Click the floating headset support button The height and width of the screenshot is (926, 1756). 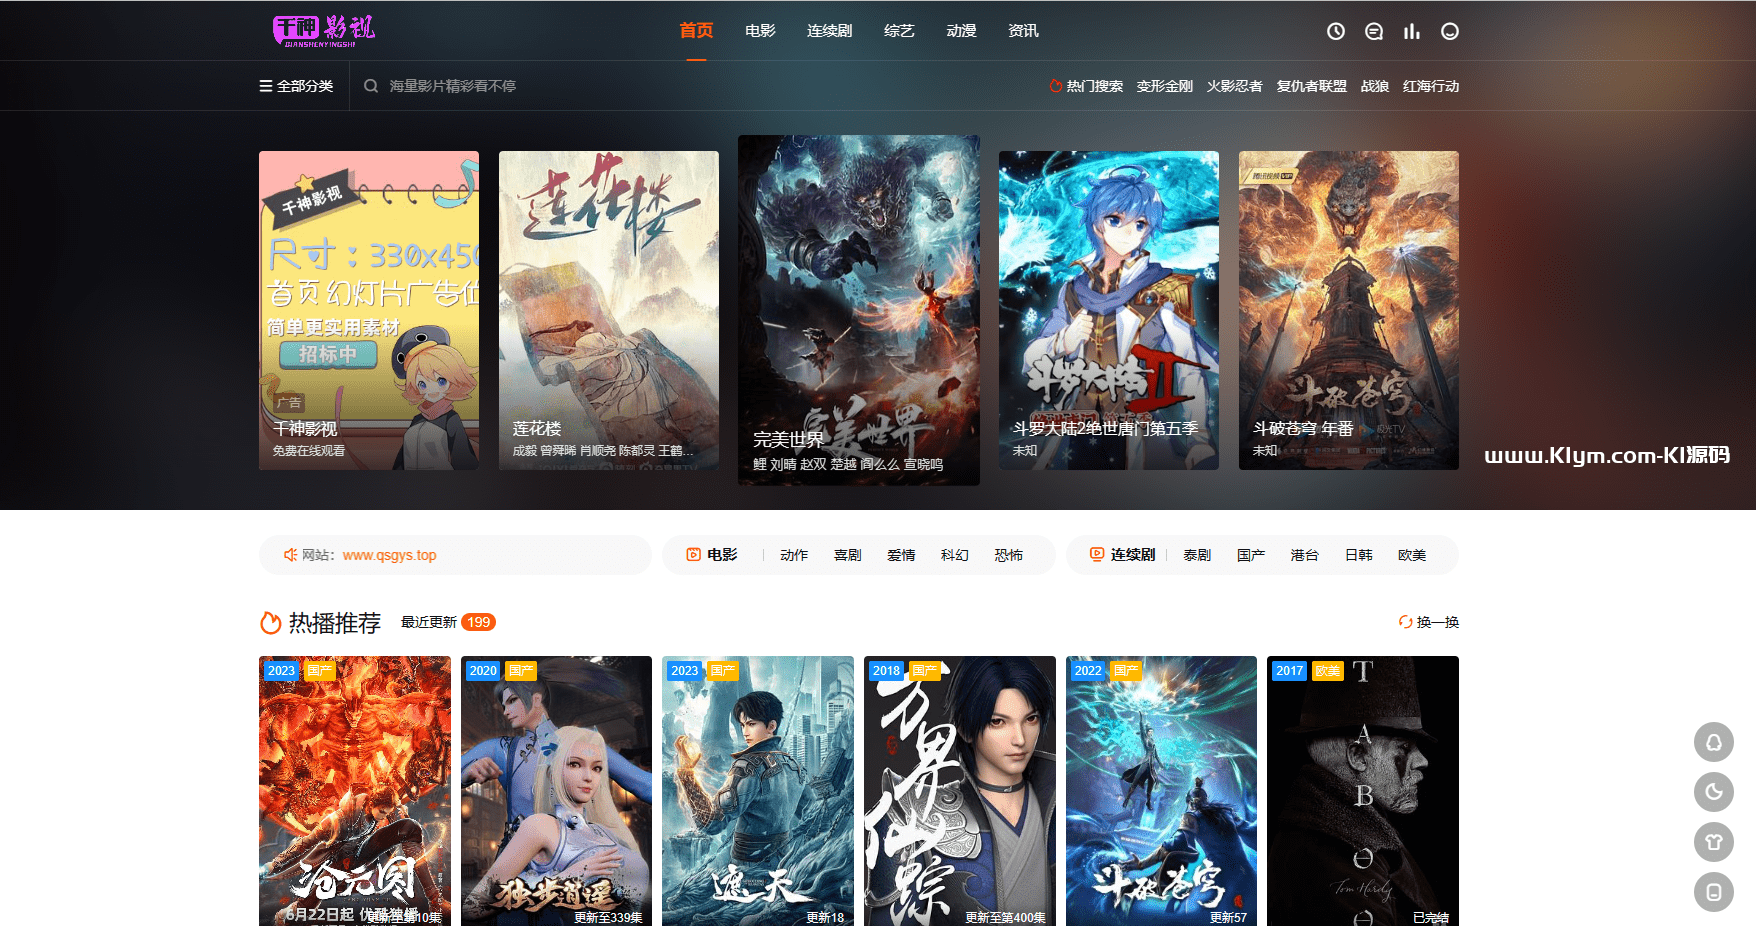tap(1713, 742)
